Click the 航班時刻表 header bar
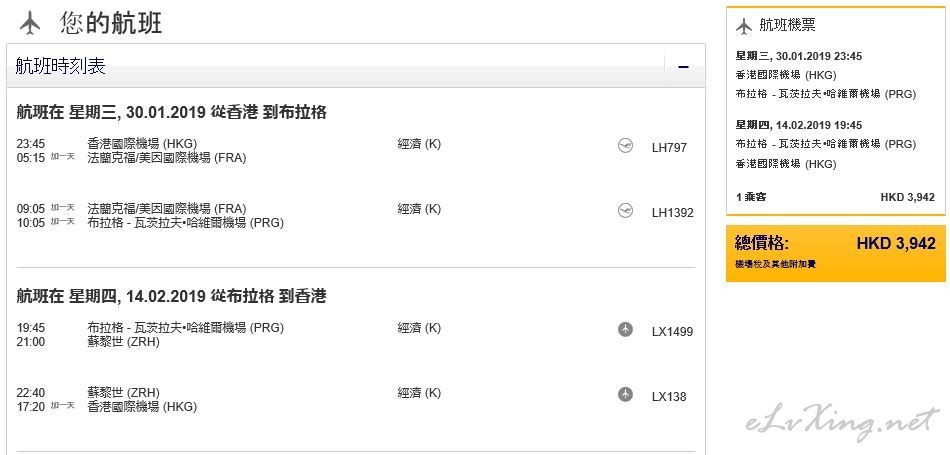 pos(356,65)
